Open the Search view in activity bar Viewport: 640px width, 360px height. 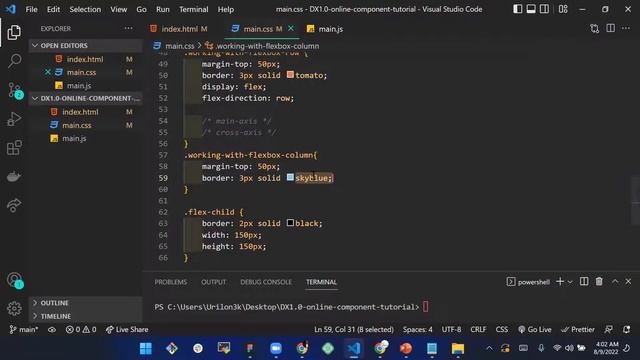(x=14, y=61)
